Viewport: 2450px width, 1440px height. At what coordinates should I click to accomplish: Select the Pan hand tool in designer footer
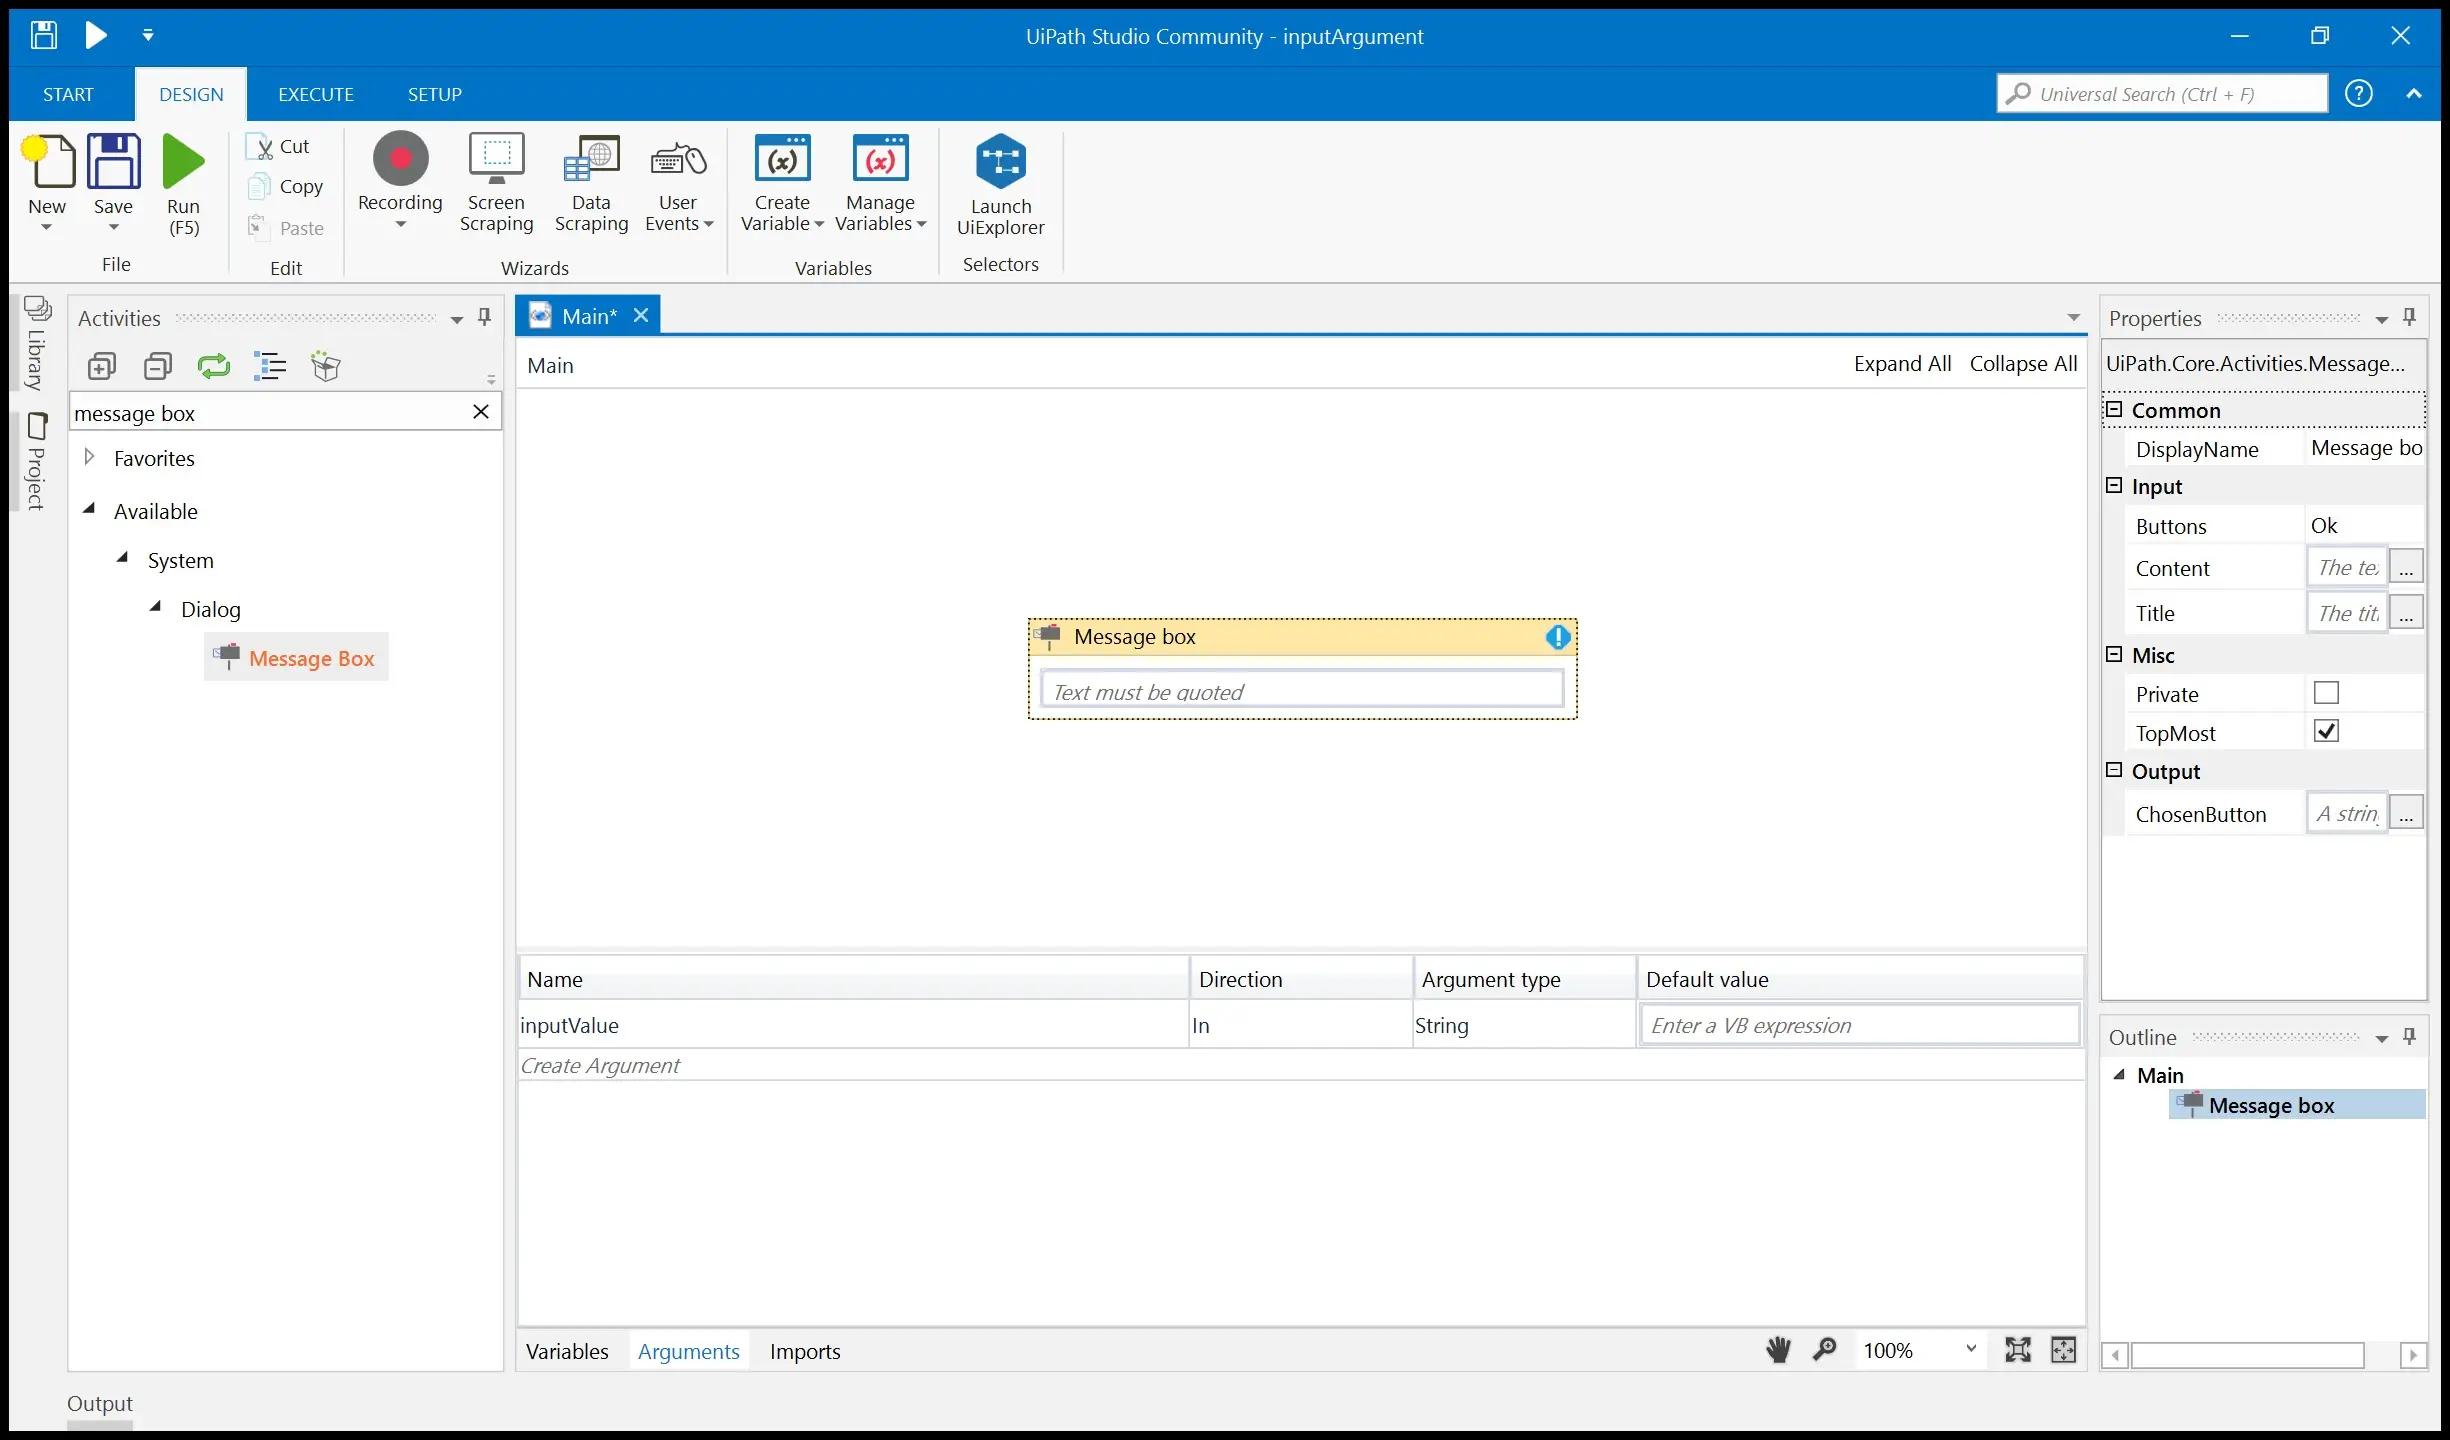(1778, 1350)
